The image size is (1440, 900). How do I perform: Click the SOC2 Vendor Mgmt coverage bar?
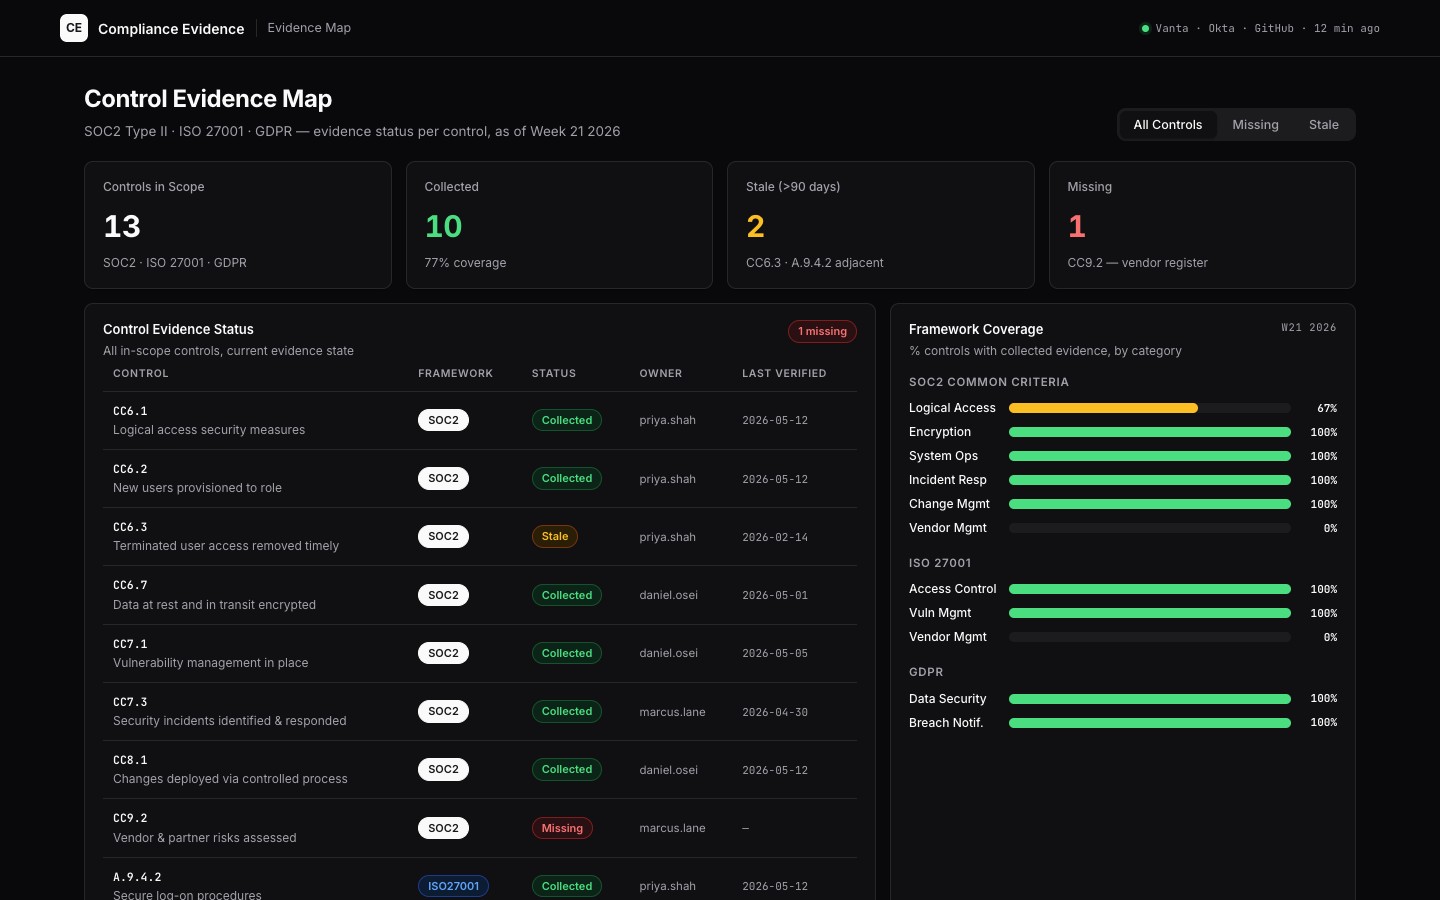coord(1149,528)
